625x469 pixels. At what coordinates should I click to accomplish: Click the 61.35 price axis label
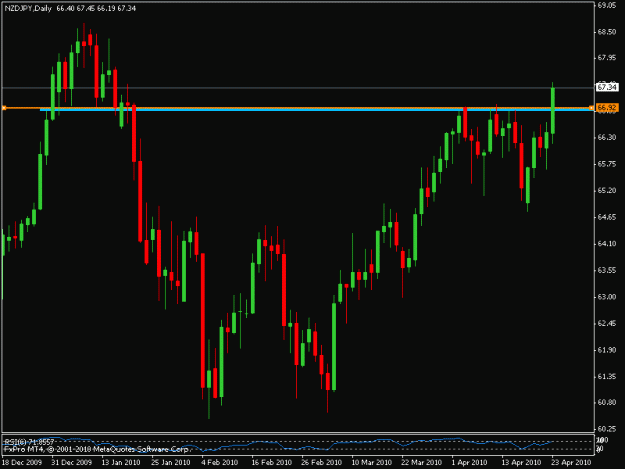tap(607, 376)
